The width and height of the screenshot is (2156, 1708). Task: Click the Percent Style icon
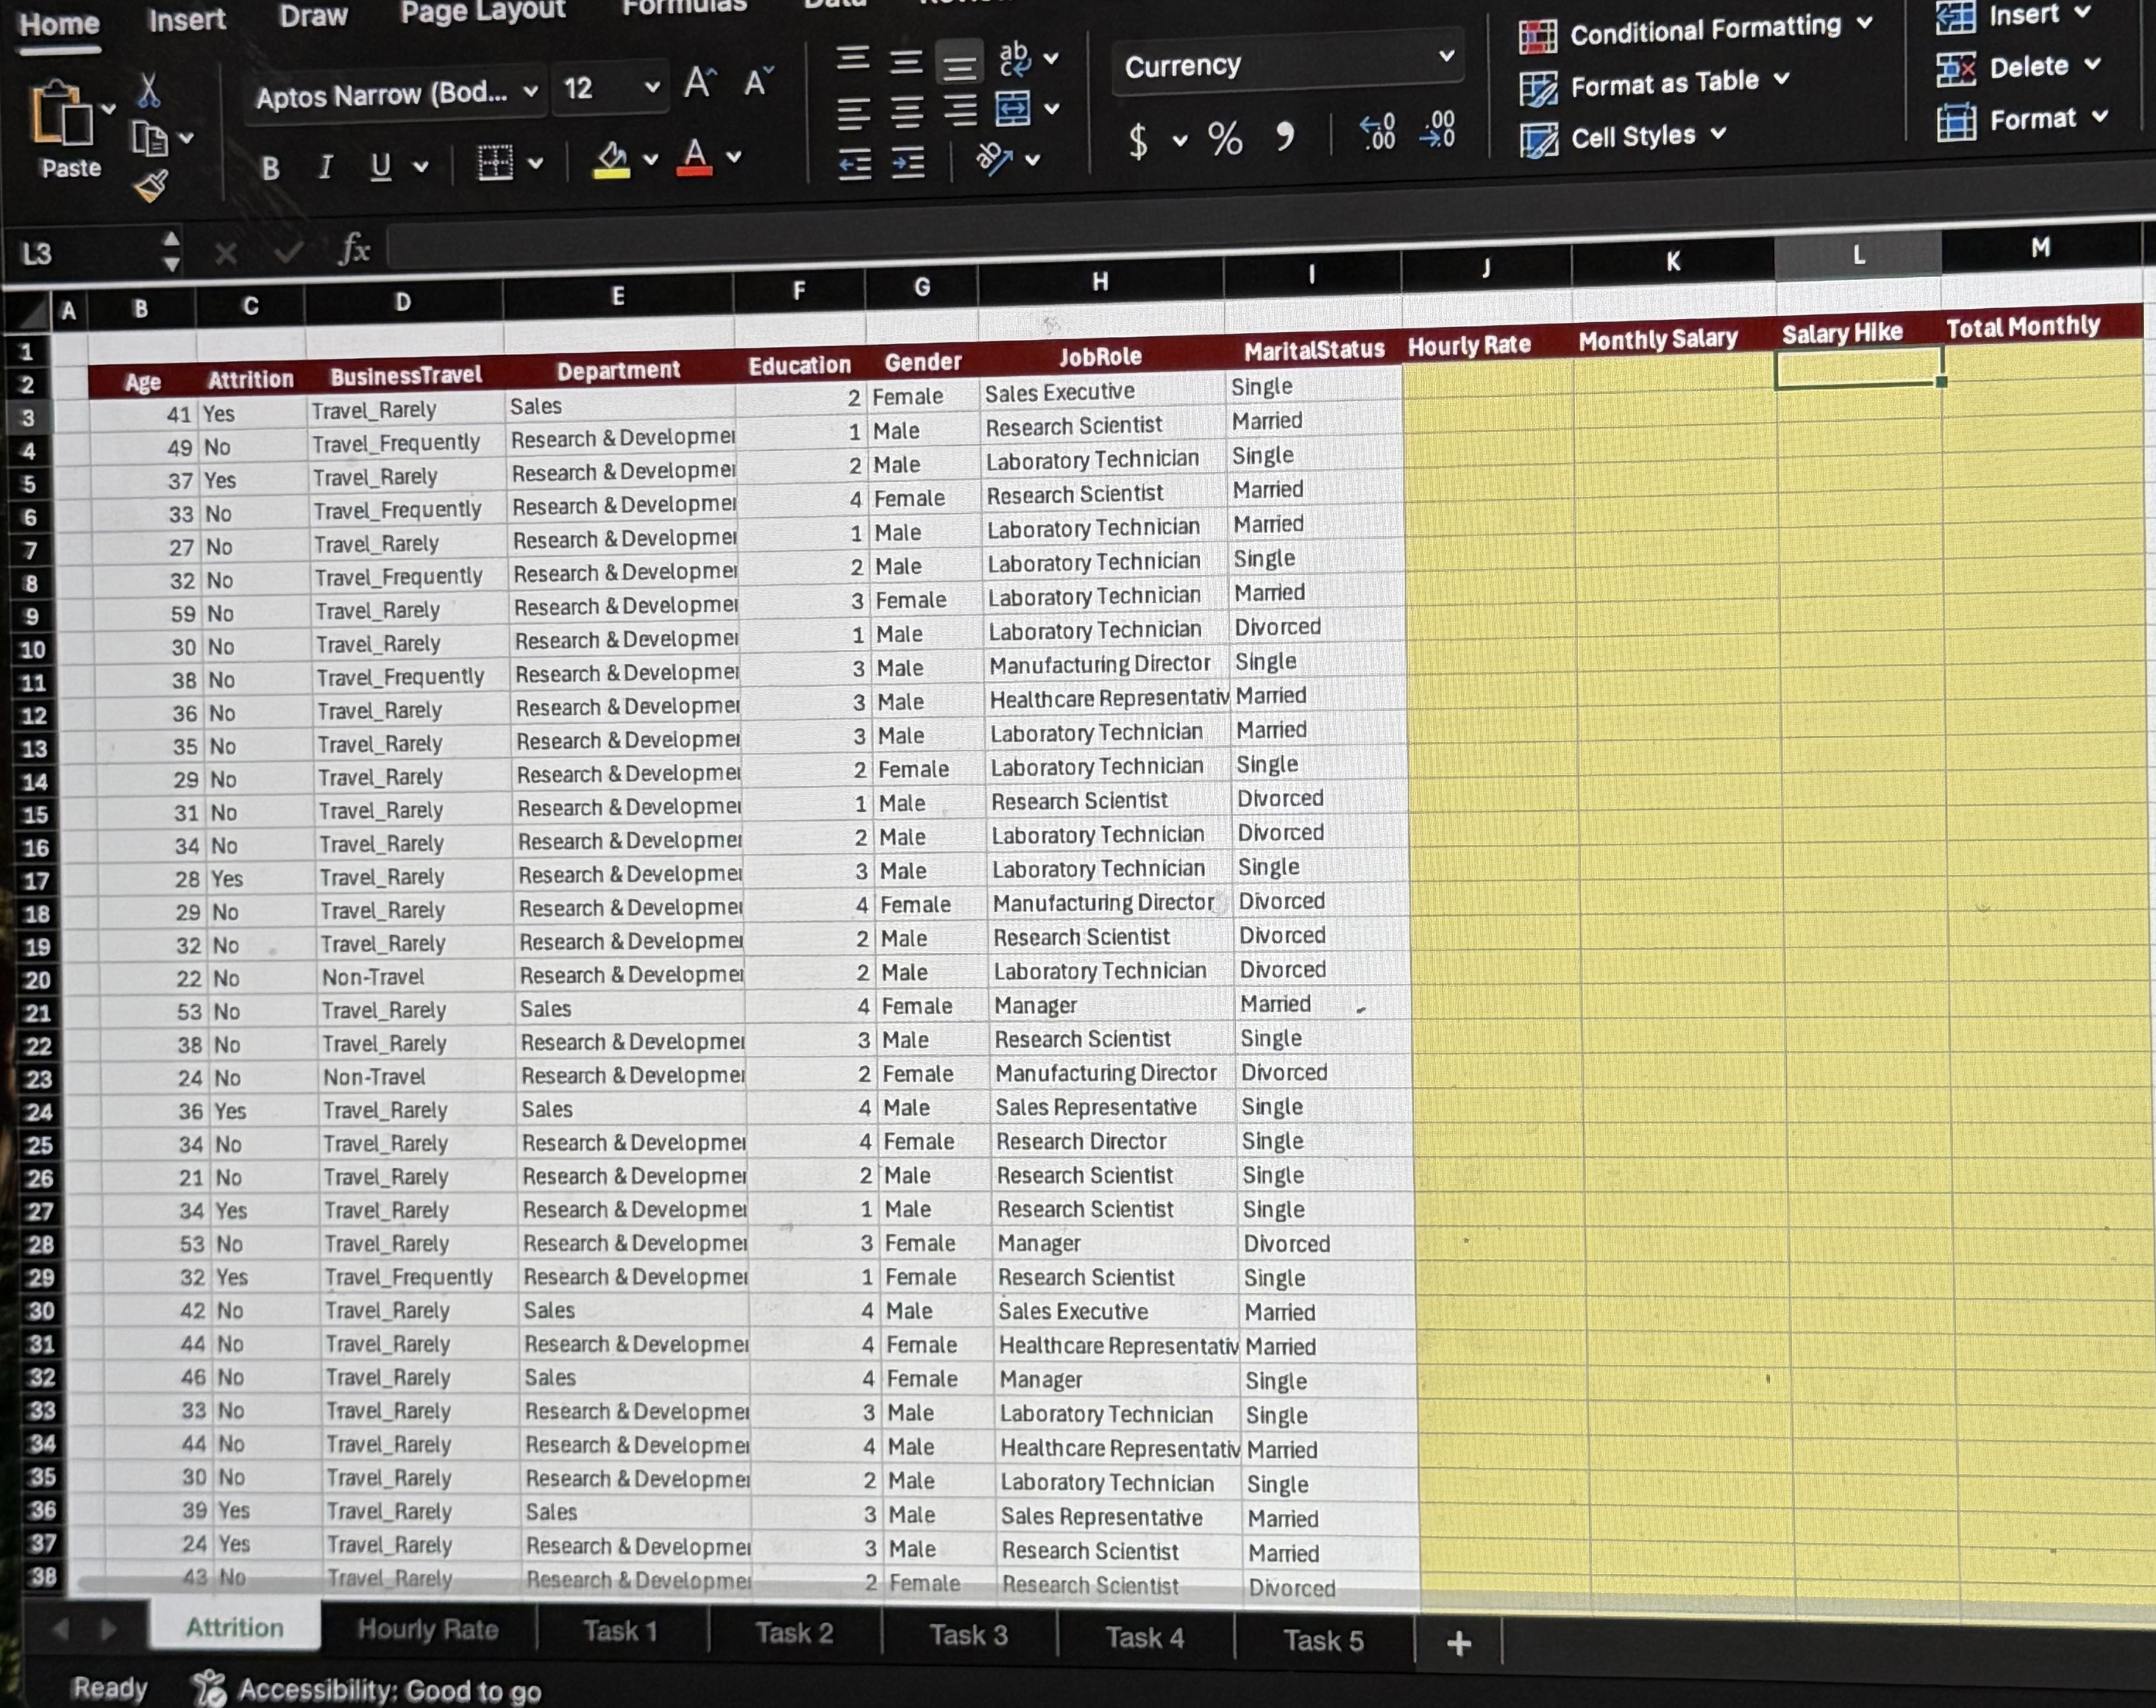tap(1224, 139)
